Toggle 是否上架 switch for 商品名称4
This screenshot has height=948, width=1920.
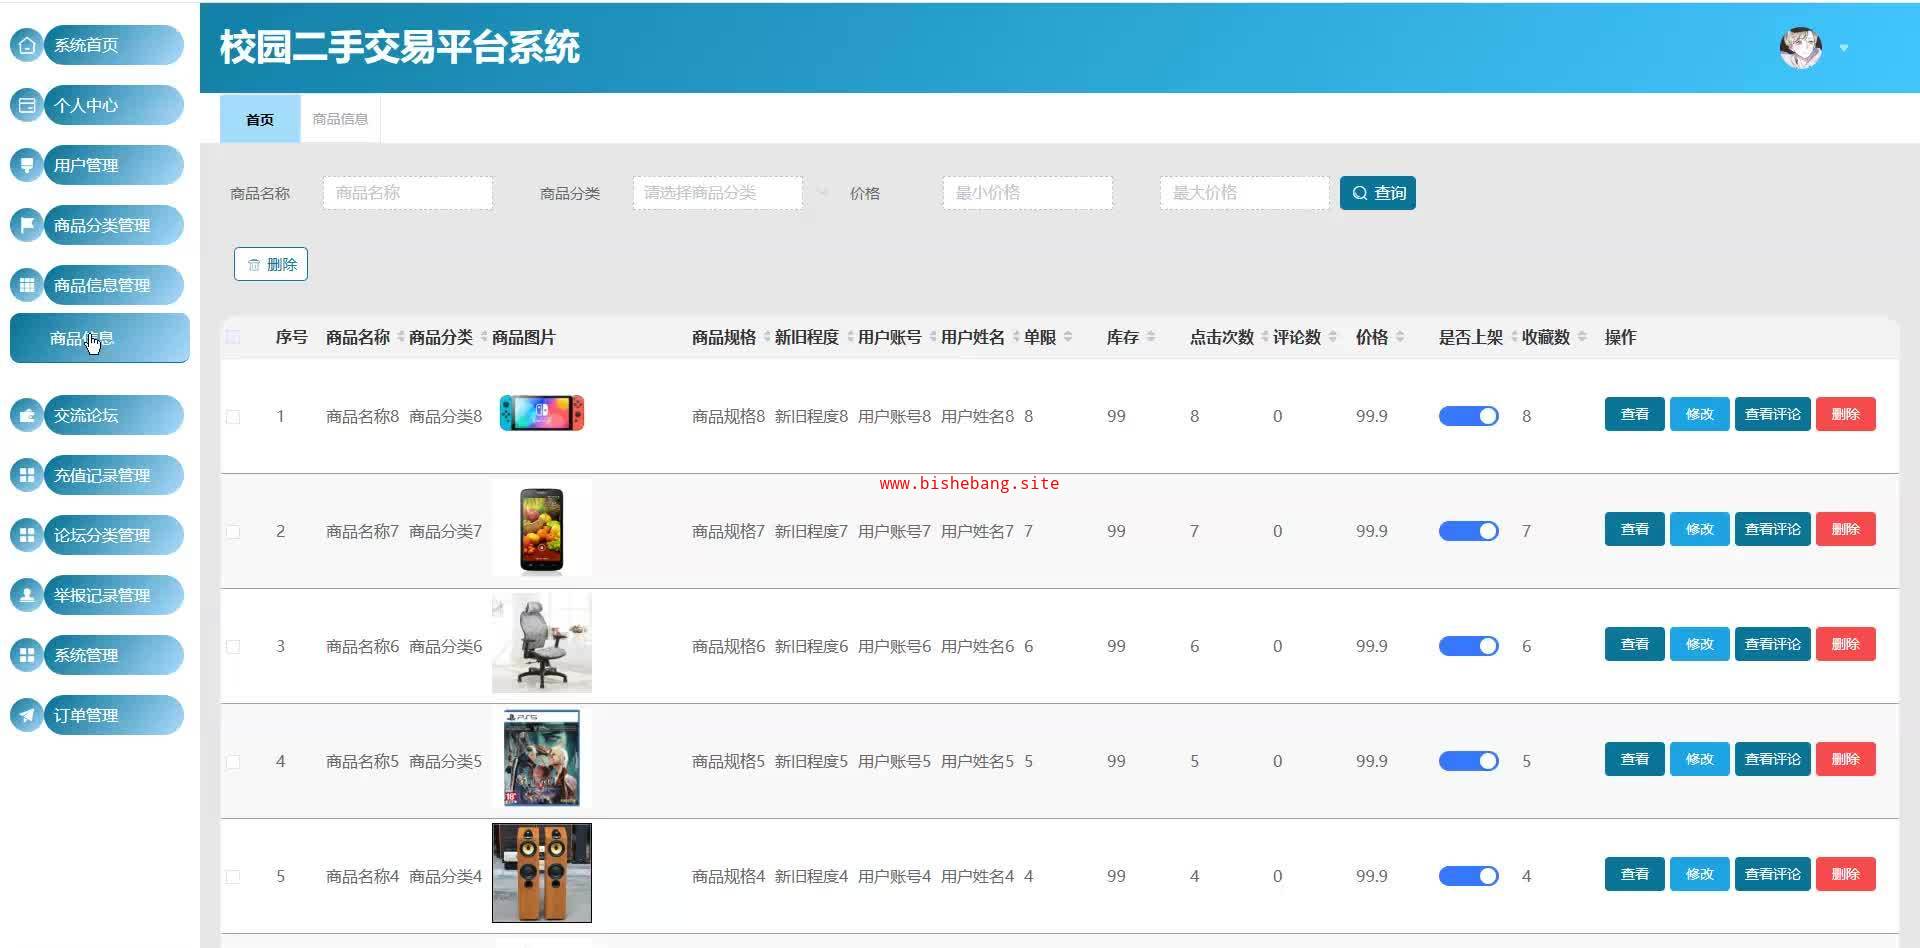click(x=1468, y=876)
